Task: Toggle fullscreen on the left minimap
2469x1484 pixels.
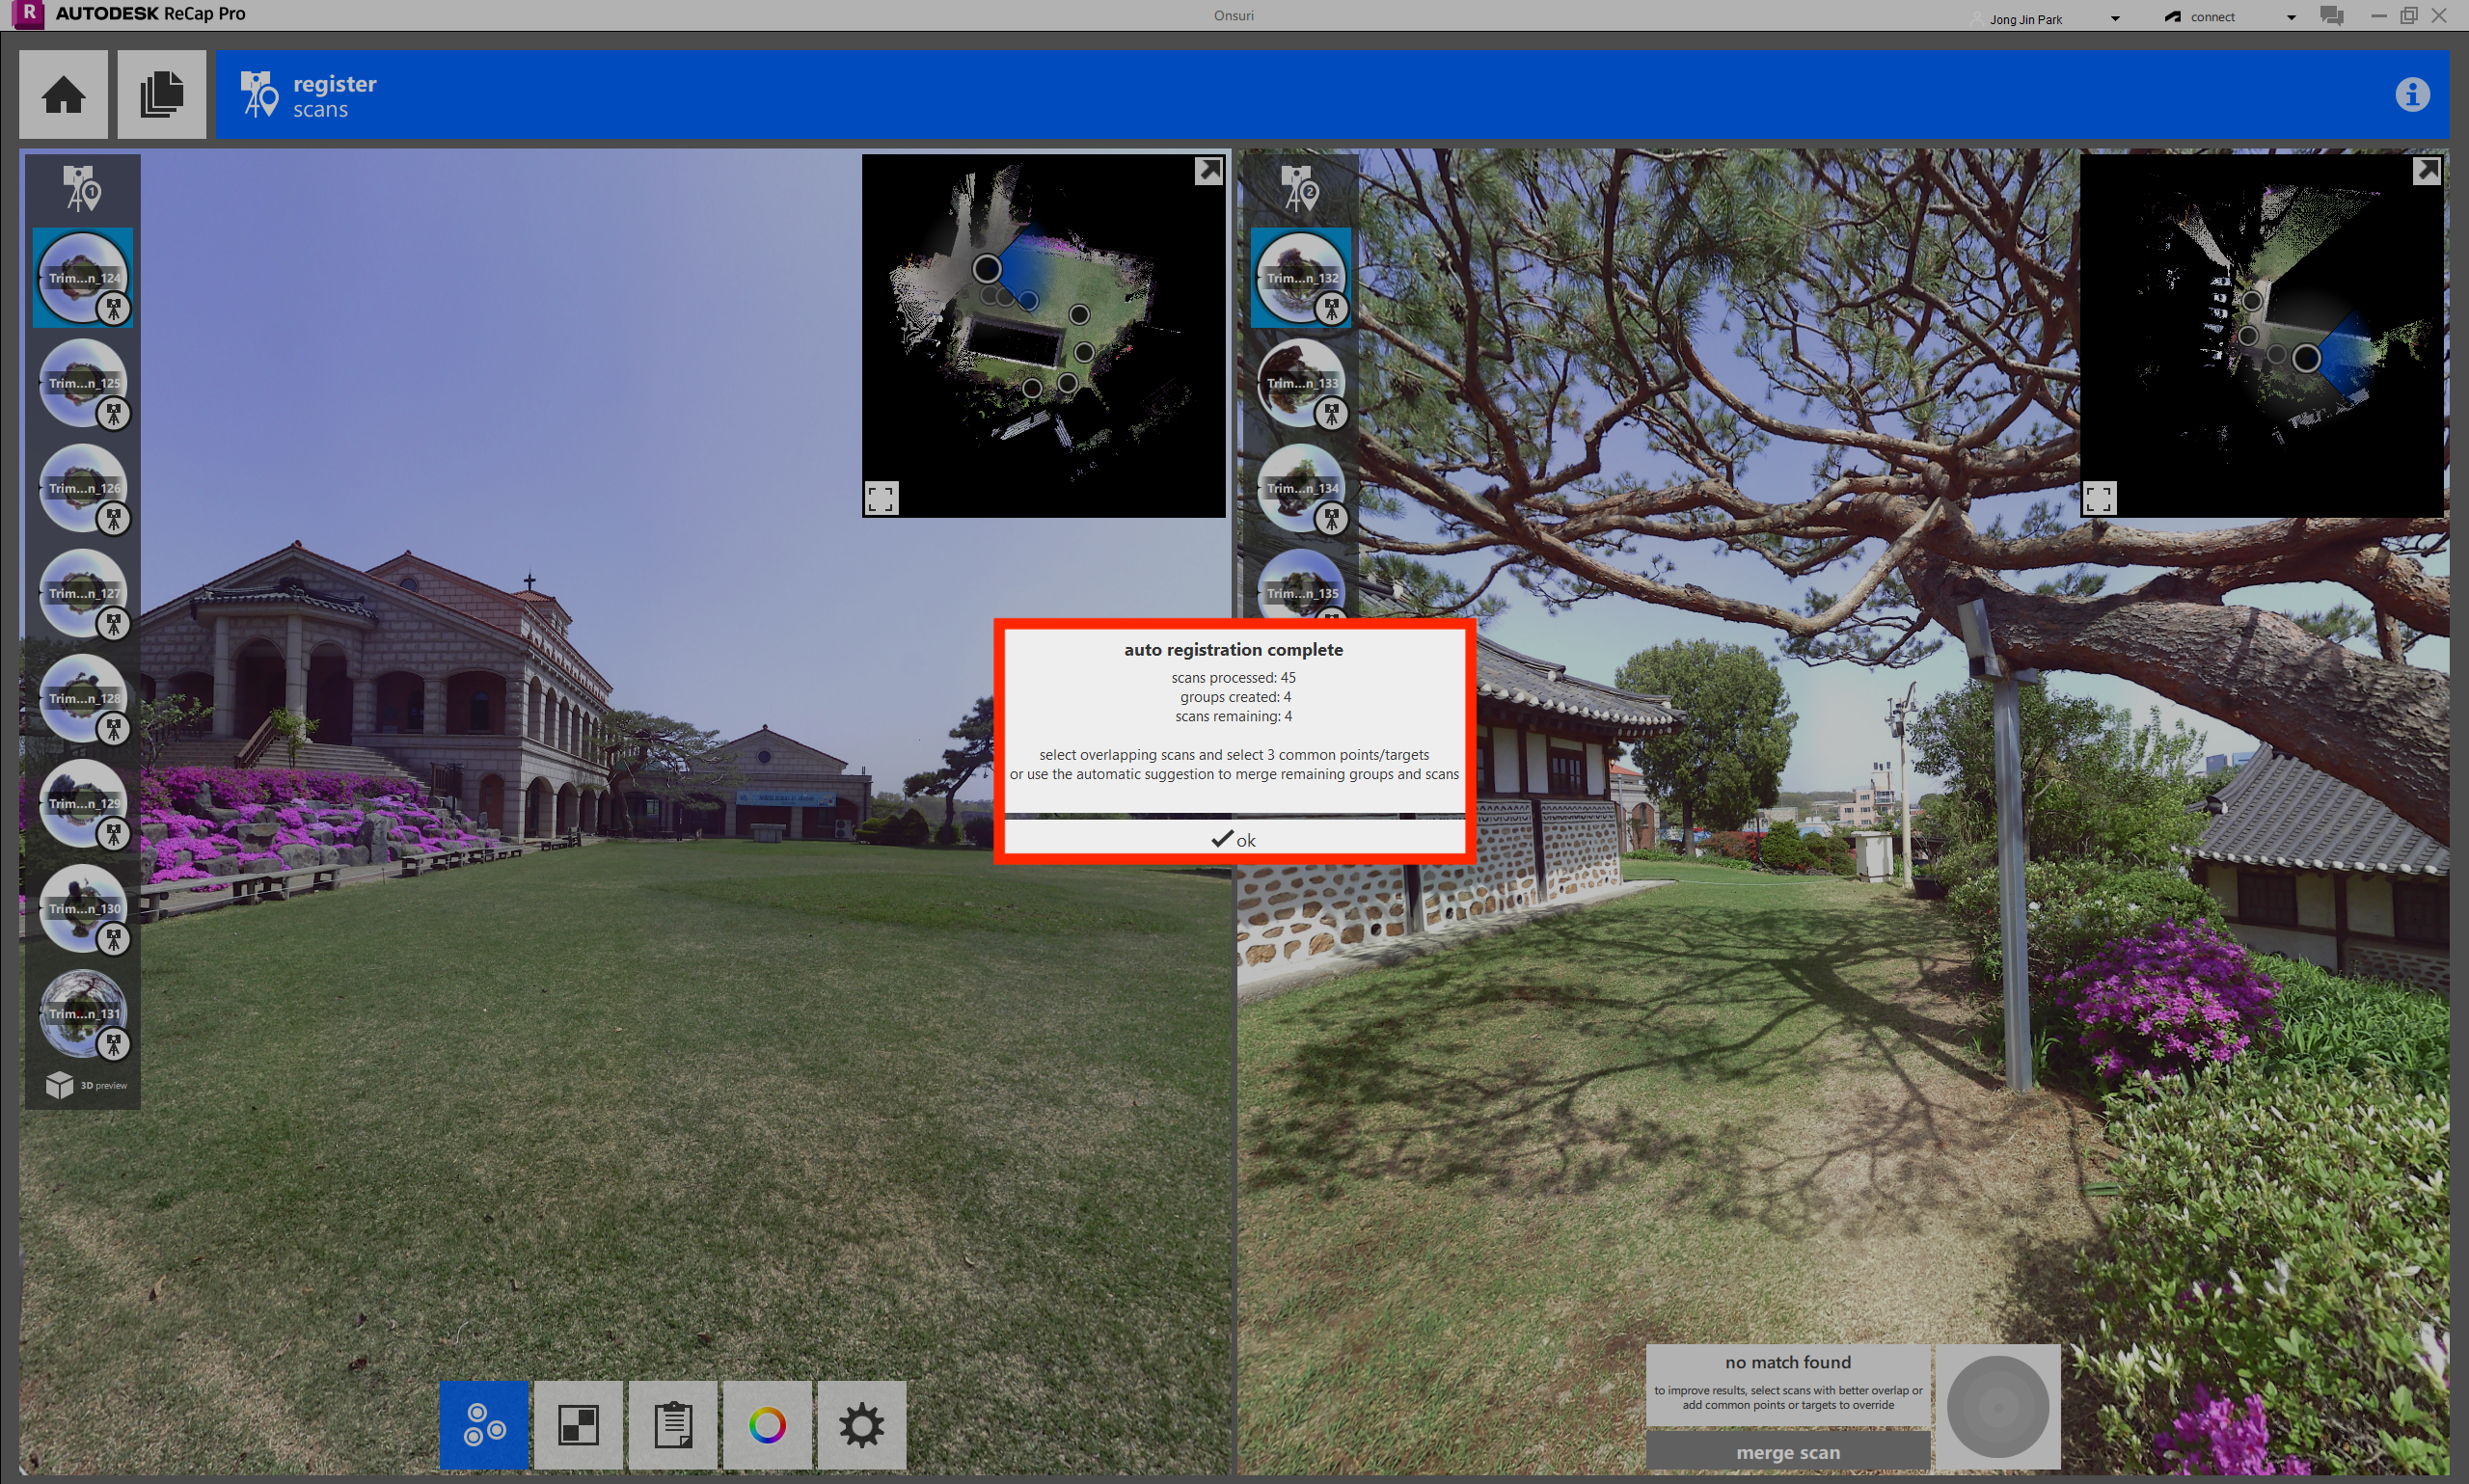Action: pos(881,498)
